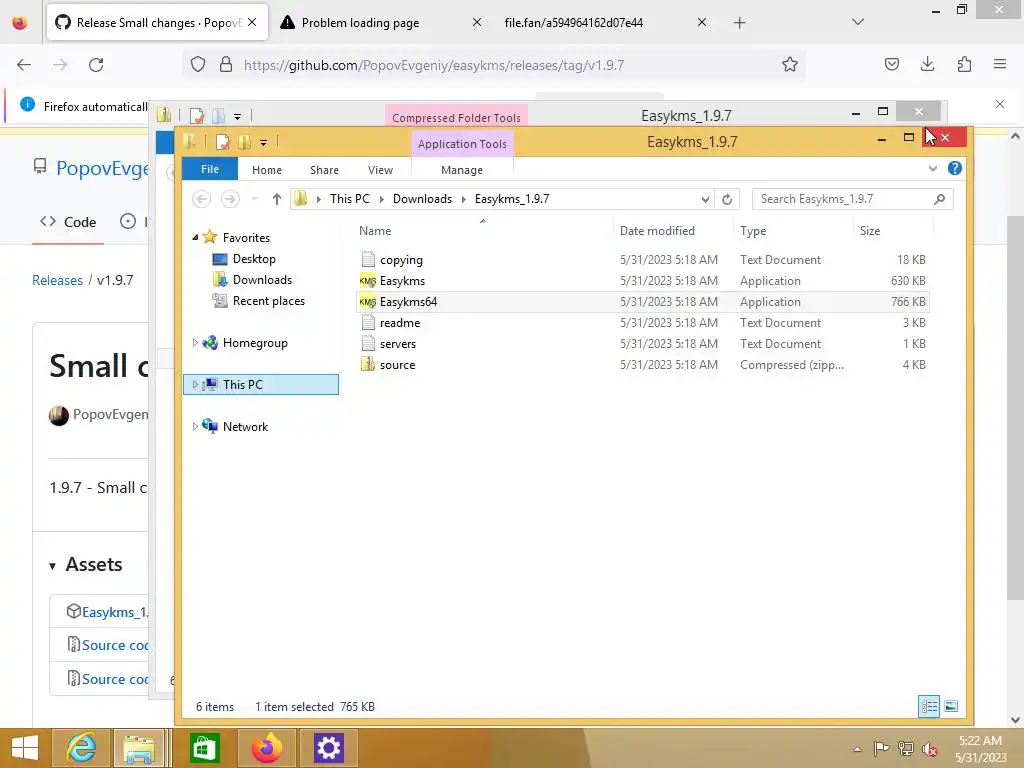Open the File ribbon tab
Image resolution: width=1024 pixels, height=768 pixels.
210,169
